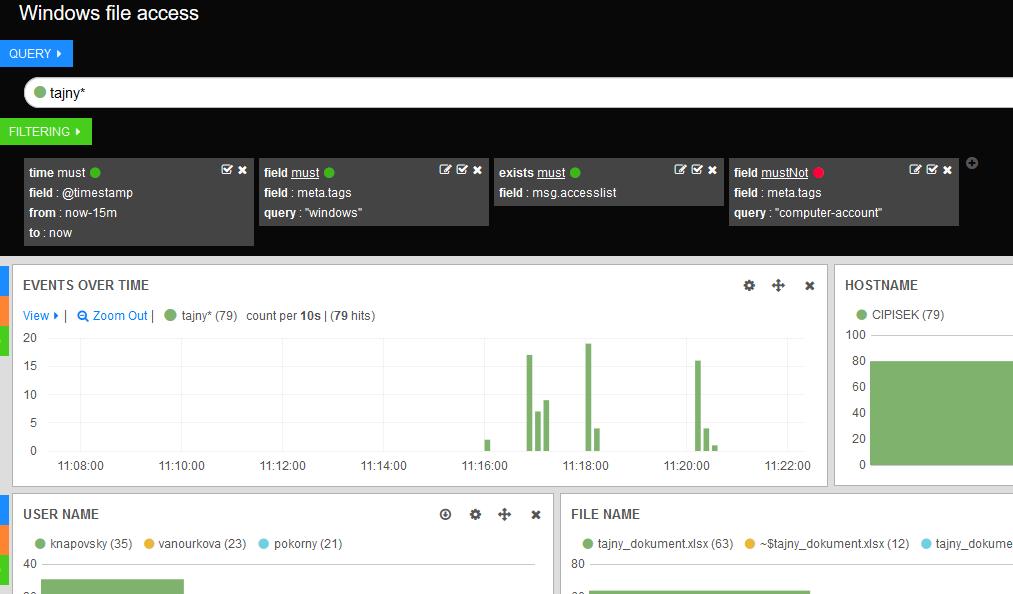Close the Events Over Time panel
Image resolution: width=1013 pixels, height=594 pixels.
pyautogui.click(x=809, y=286)
